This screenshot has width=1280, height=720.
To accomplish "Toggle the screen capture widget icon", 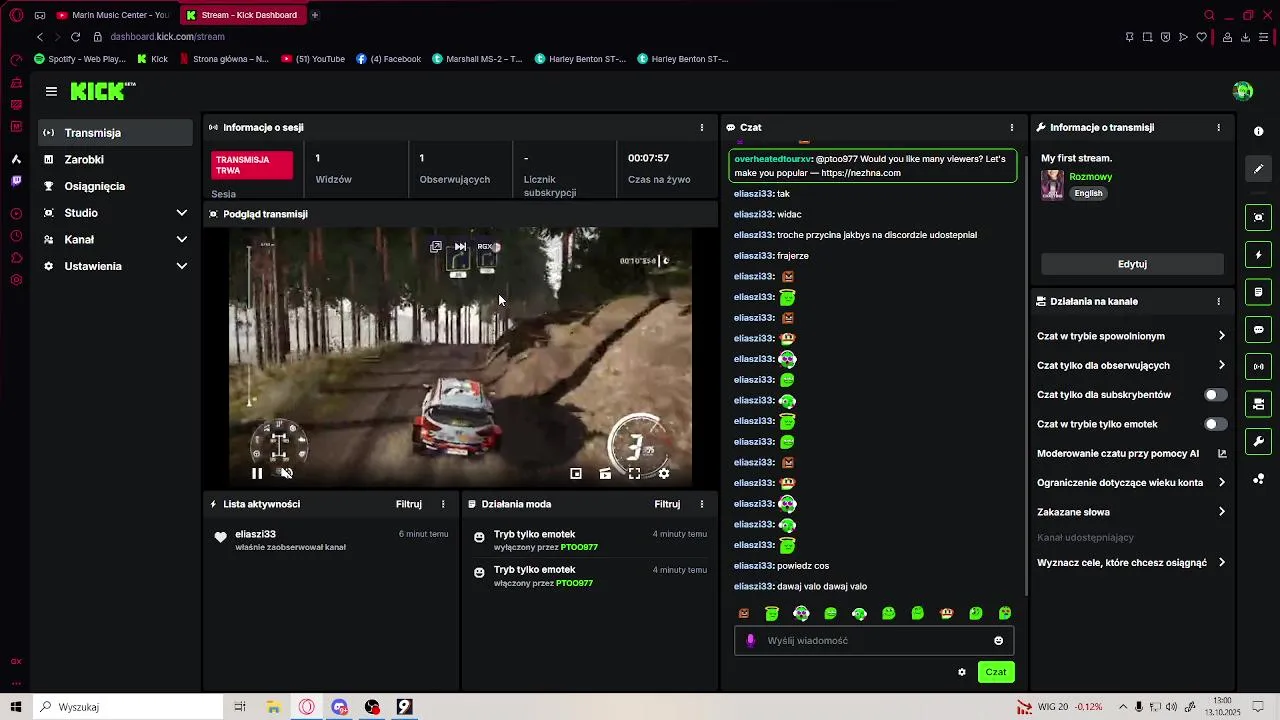I will tap(1258, 217).
